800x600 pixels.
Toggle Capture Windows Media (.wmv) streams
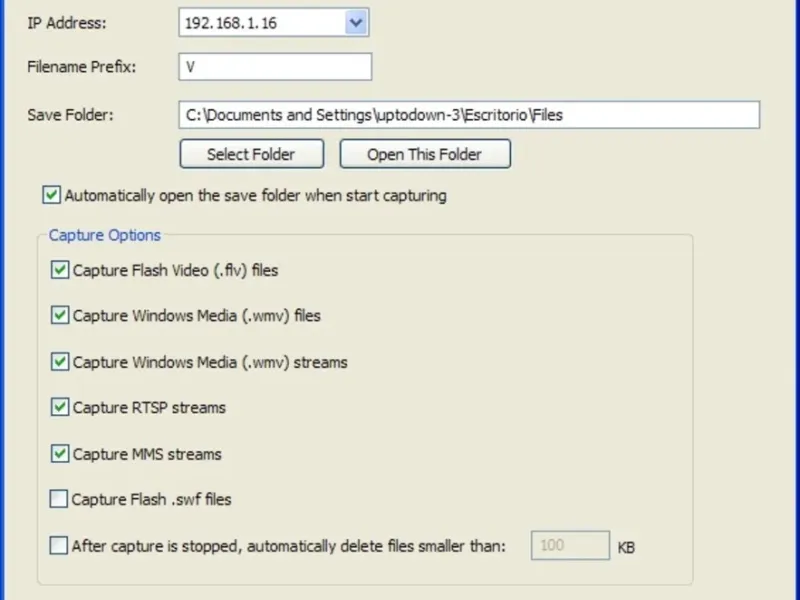pos(59,362)
